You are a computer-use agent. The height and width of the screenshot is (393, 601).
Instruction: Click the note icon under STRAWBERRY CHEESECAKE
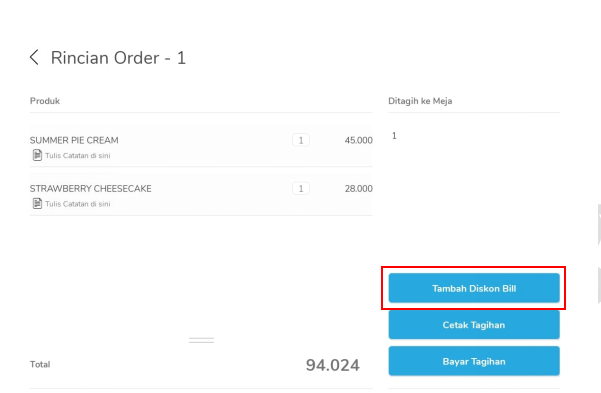[x=37, y=204]
